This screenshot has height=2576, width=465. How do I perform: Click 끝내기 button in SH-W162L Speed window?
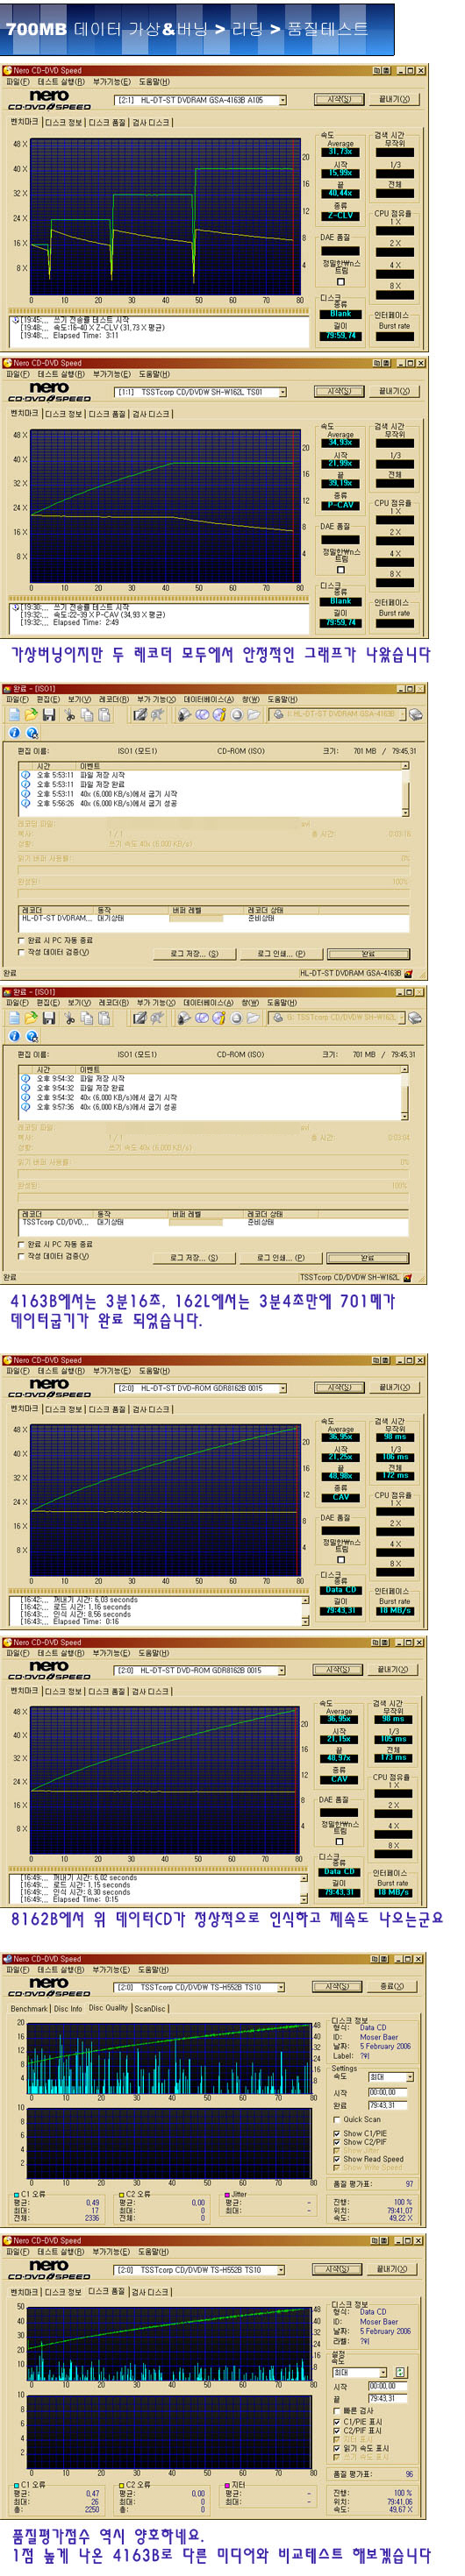395,392
